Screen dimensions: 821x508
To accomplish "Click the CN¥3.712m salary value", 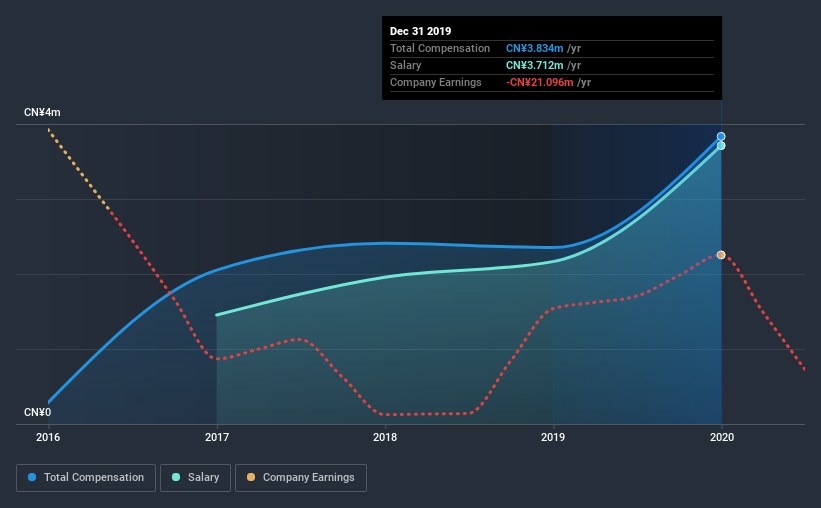I will click(x=535, y=65).
